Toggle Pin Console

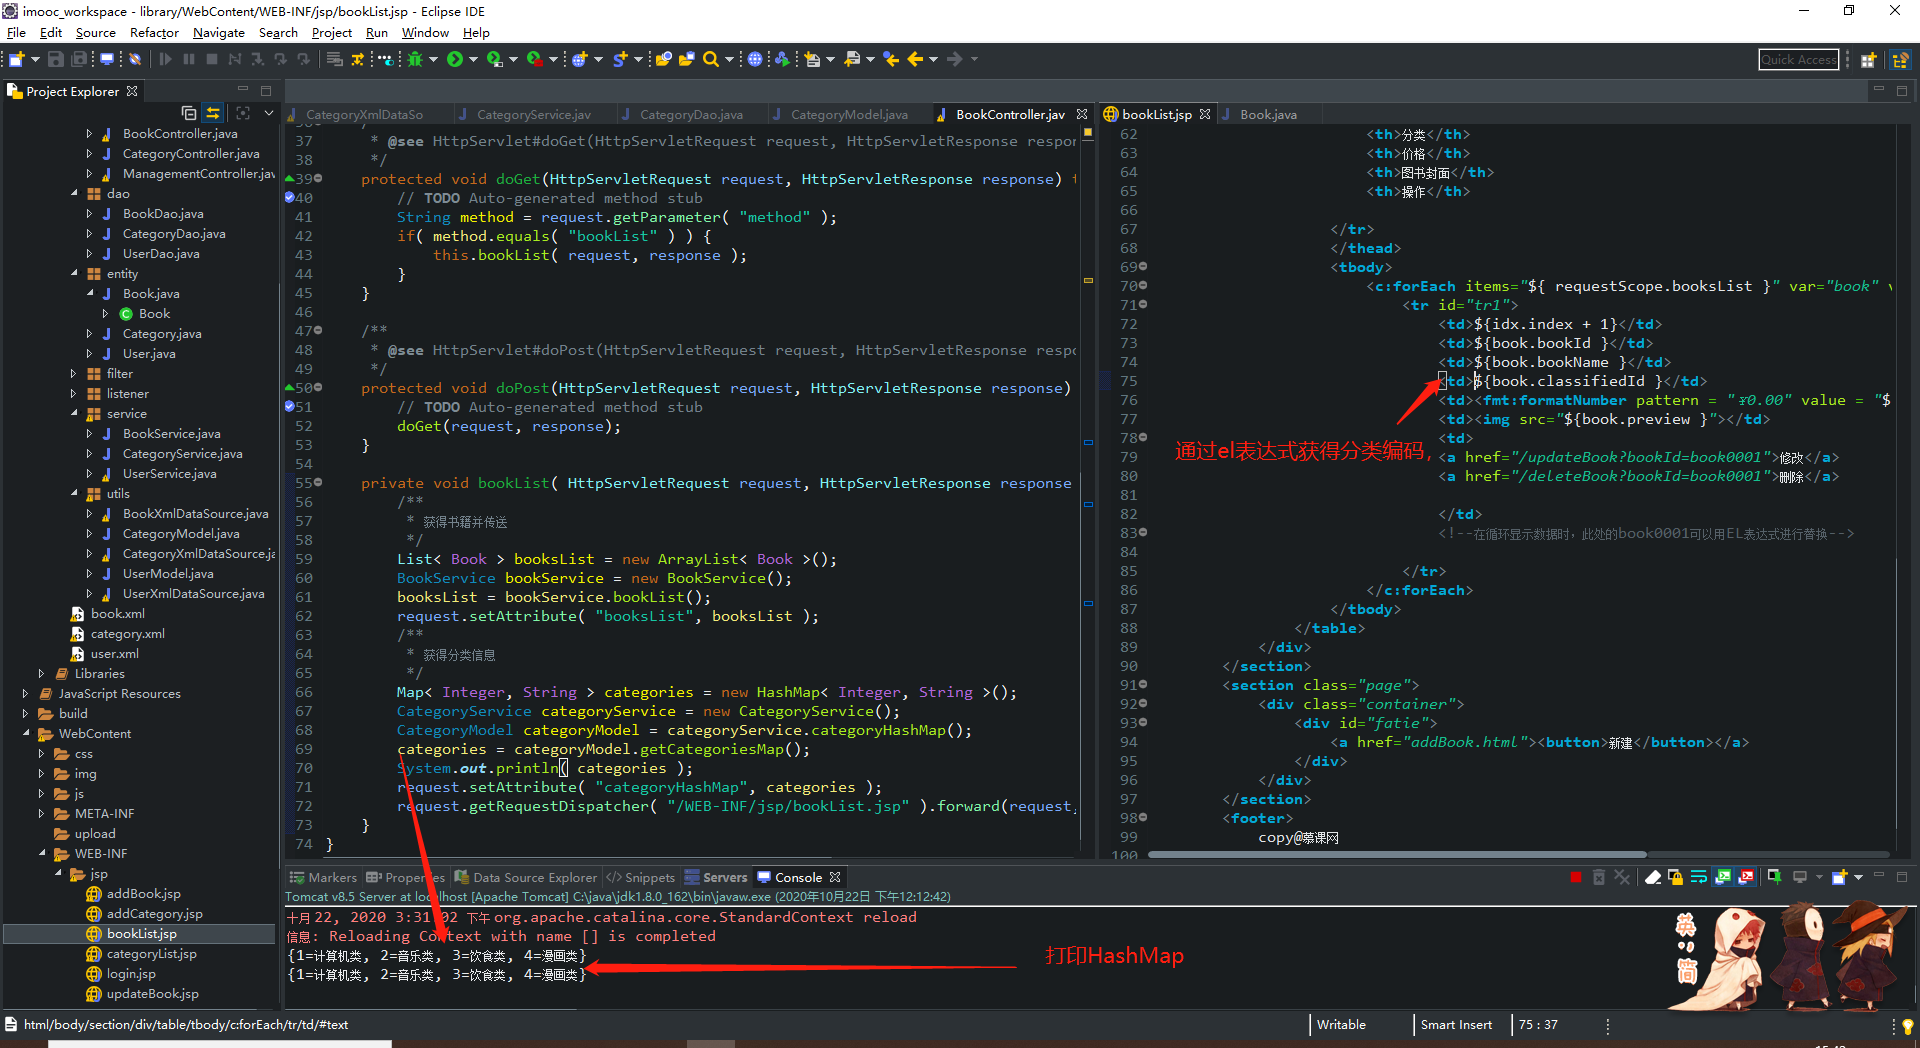pyautogui.click(x=1774, y=877)
